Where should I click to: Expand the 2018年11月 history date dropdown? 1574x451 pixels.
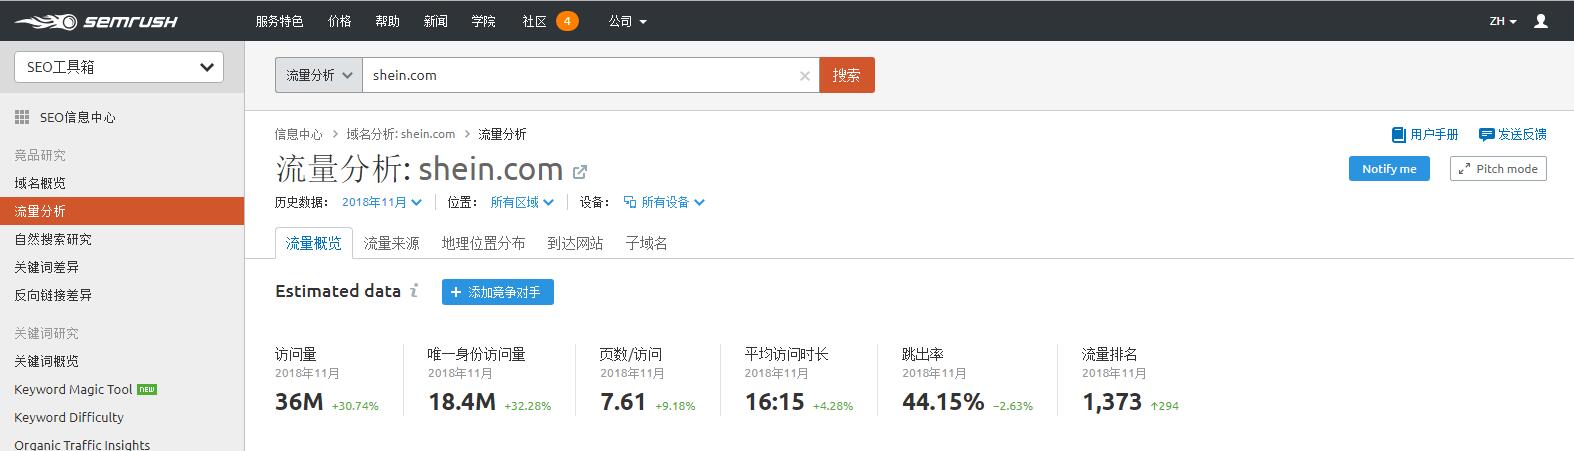click(x=382, y=202)
